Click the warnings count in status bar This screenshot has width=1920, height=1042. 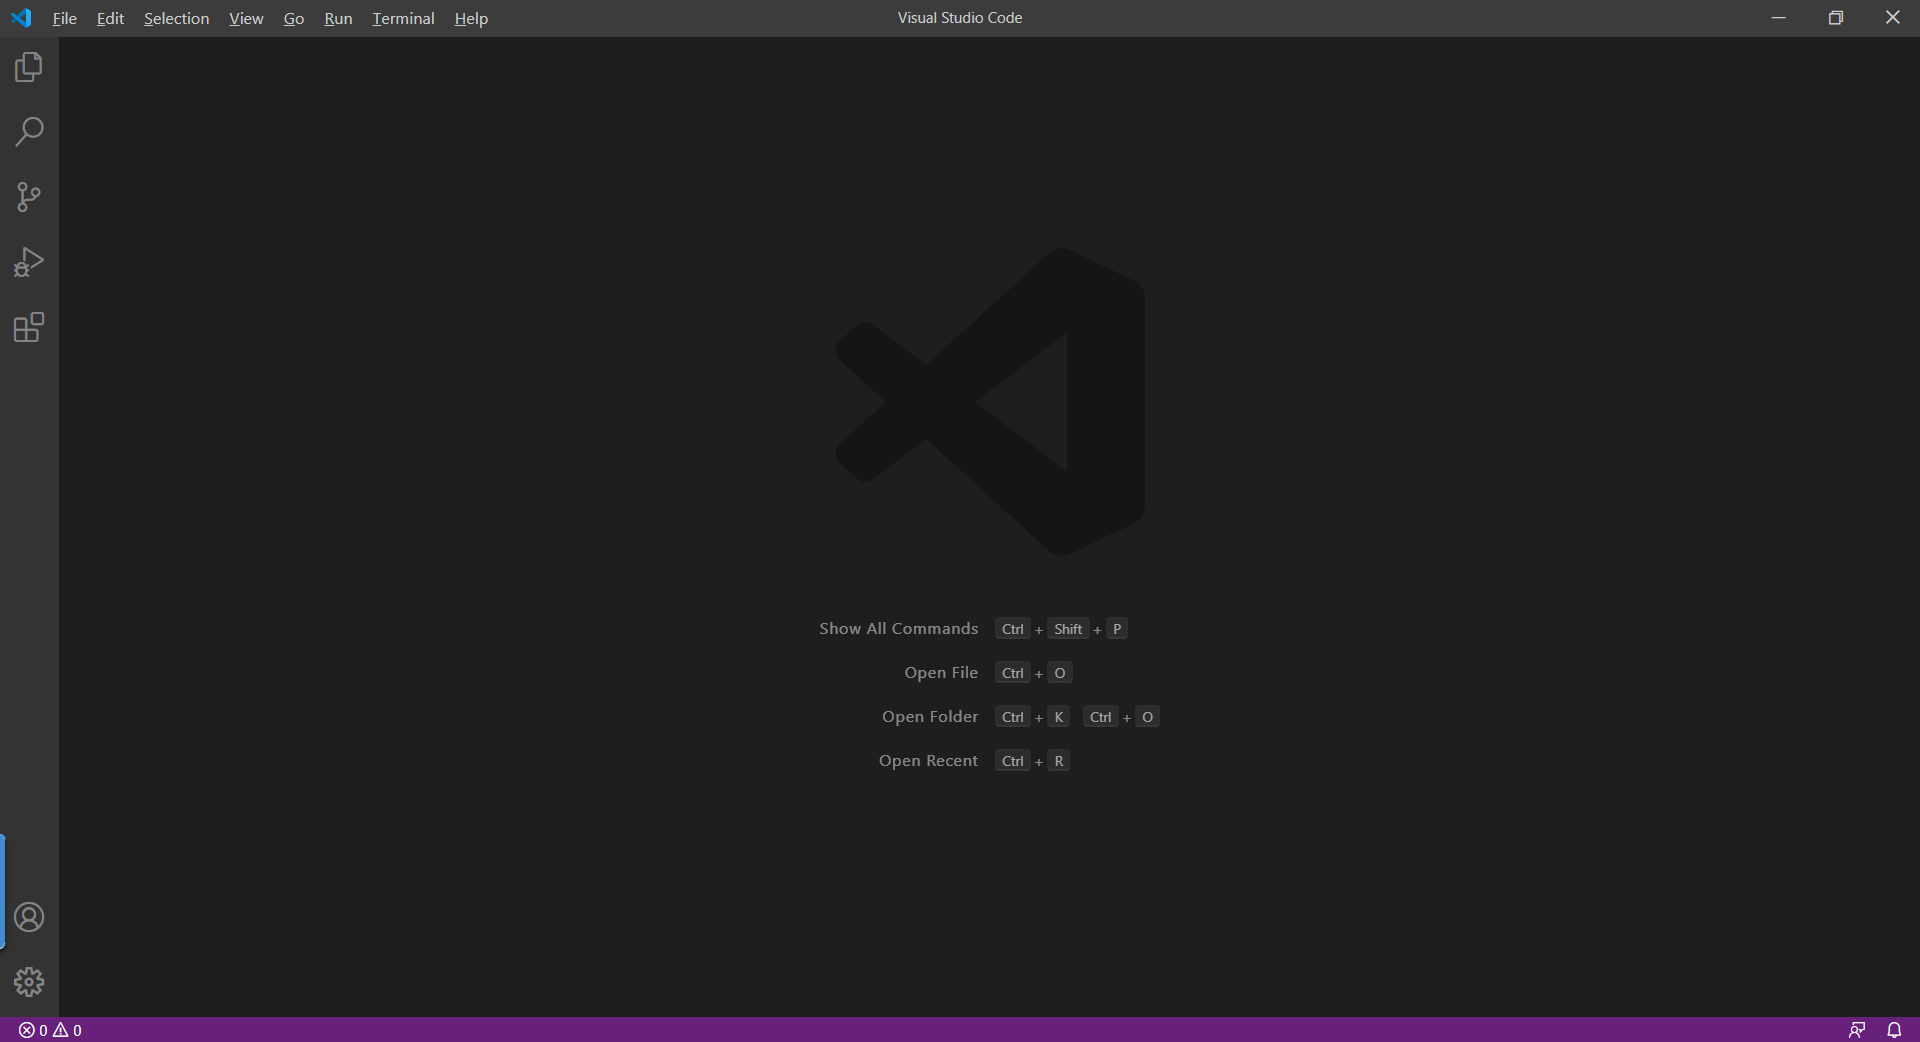68,1030
